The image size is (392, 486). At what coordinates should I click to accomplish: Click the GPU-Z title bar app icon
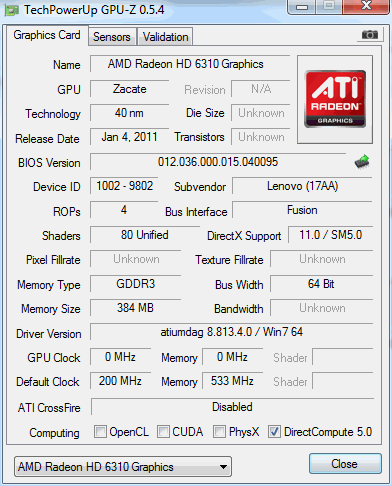[x=11, y=10]
